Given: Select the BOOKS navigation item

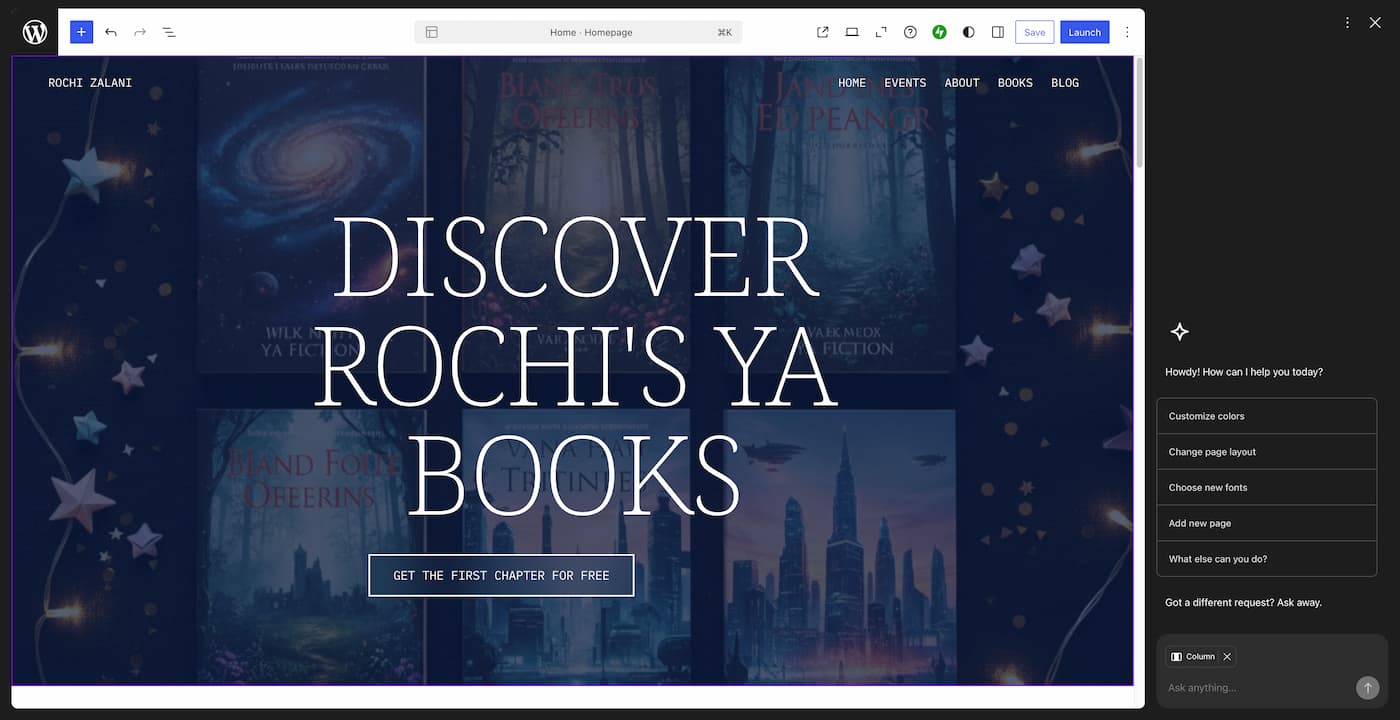Looking at the screenshot, I should (1015, 83).
